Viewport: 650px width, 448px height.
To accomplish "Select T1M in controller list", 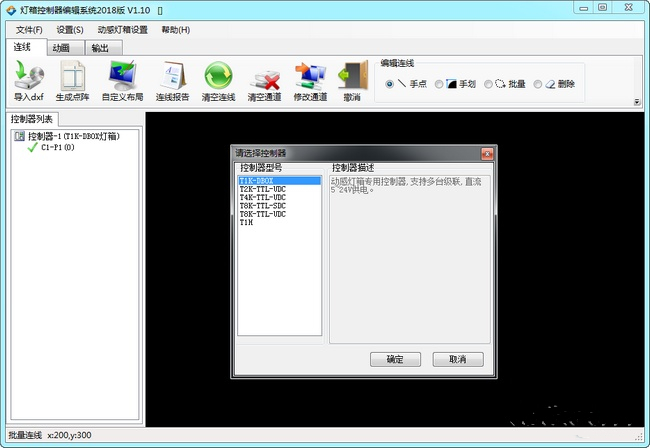I will (x=279, y=222).
